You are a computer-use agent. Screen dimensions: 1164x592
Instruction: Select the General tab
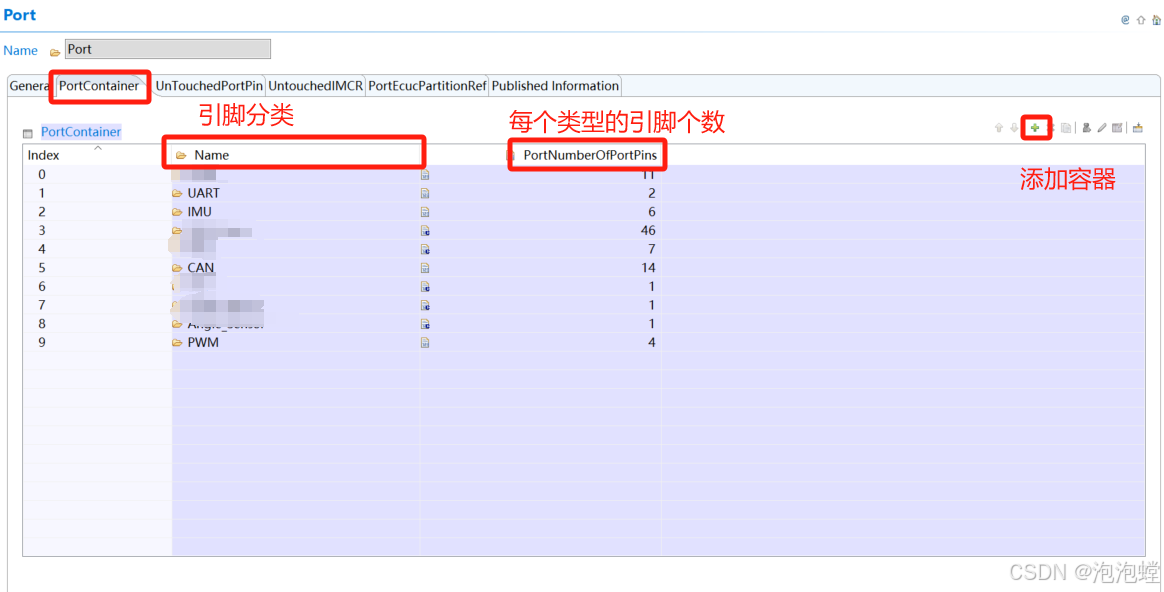click(27, 86)
